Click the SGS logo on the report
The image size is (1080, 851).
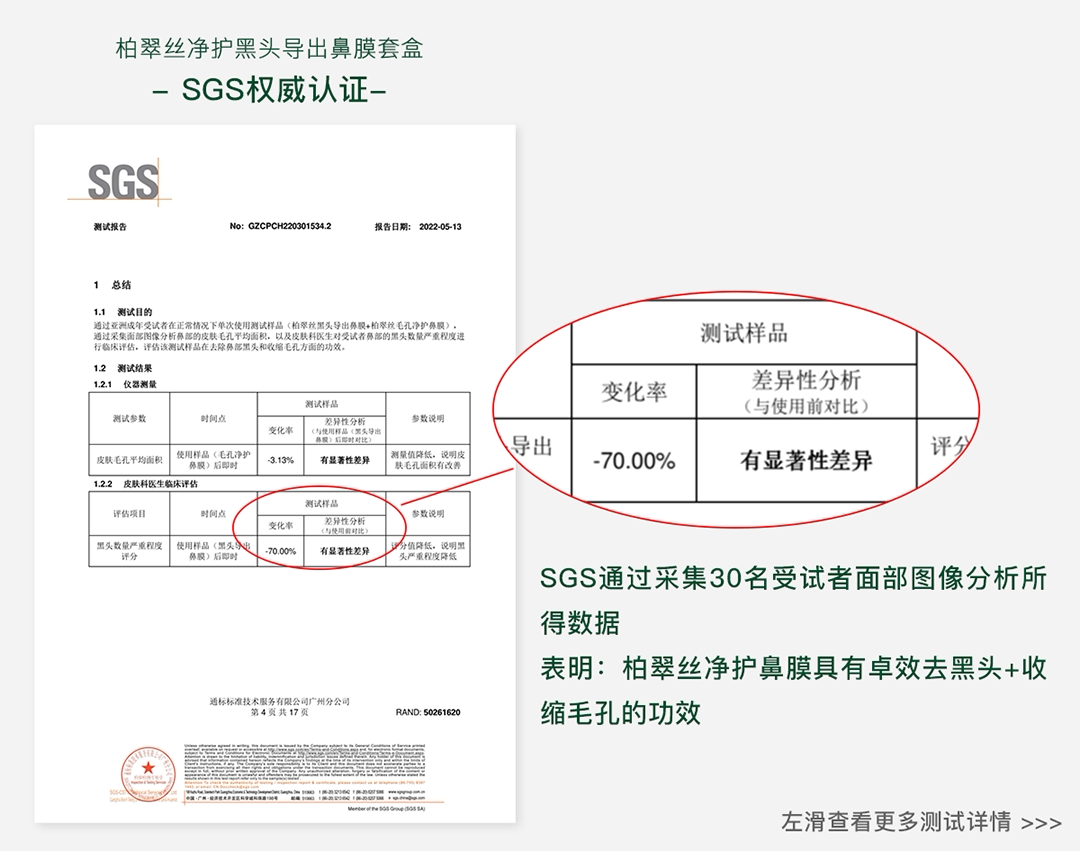point(120,182)
